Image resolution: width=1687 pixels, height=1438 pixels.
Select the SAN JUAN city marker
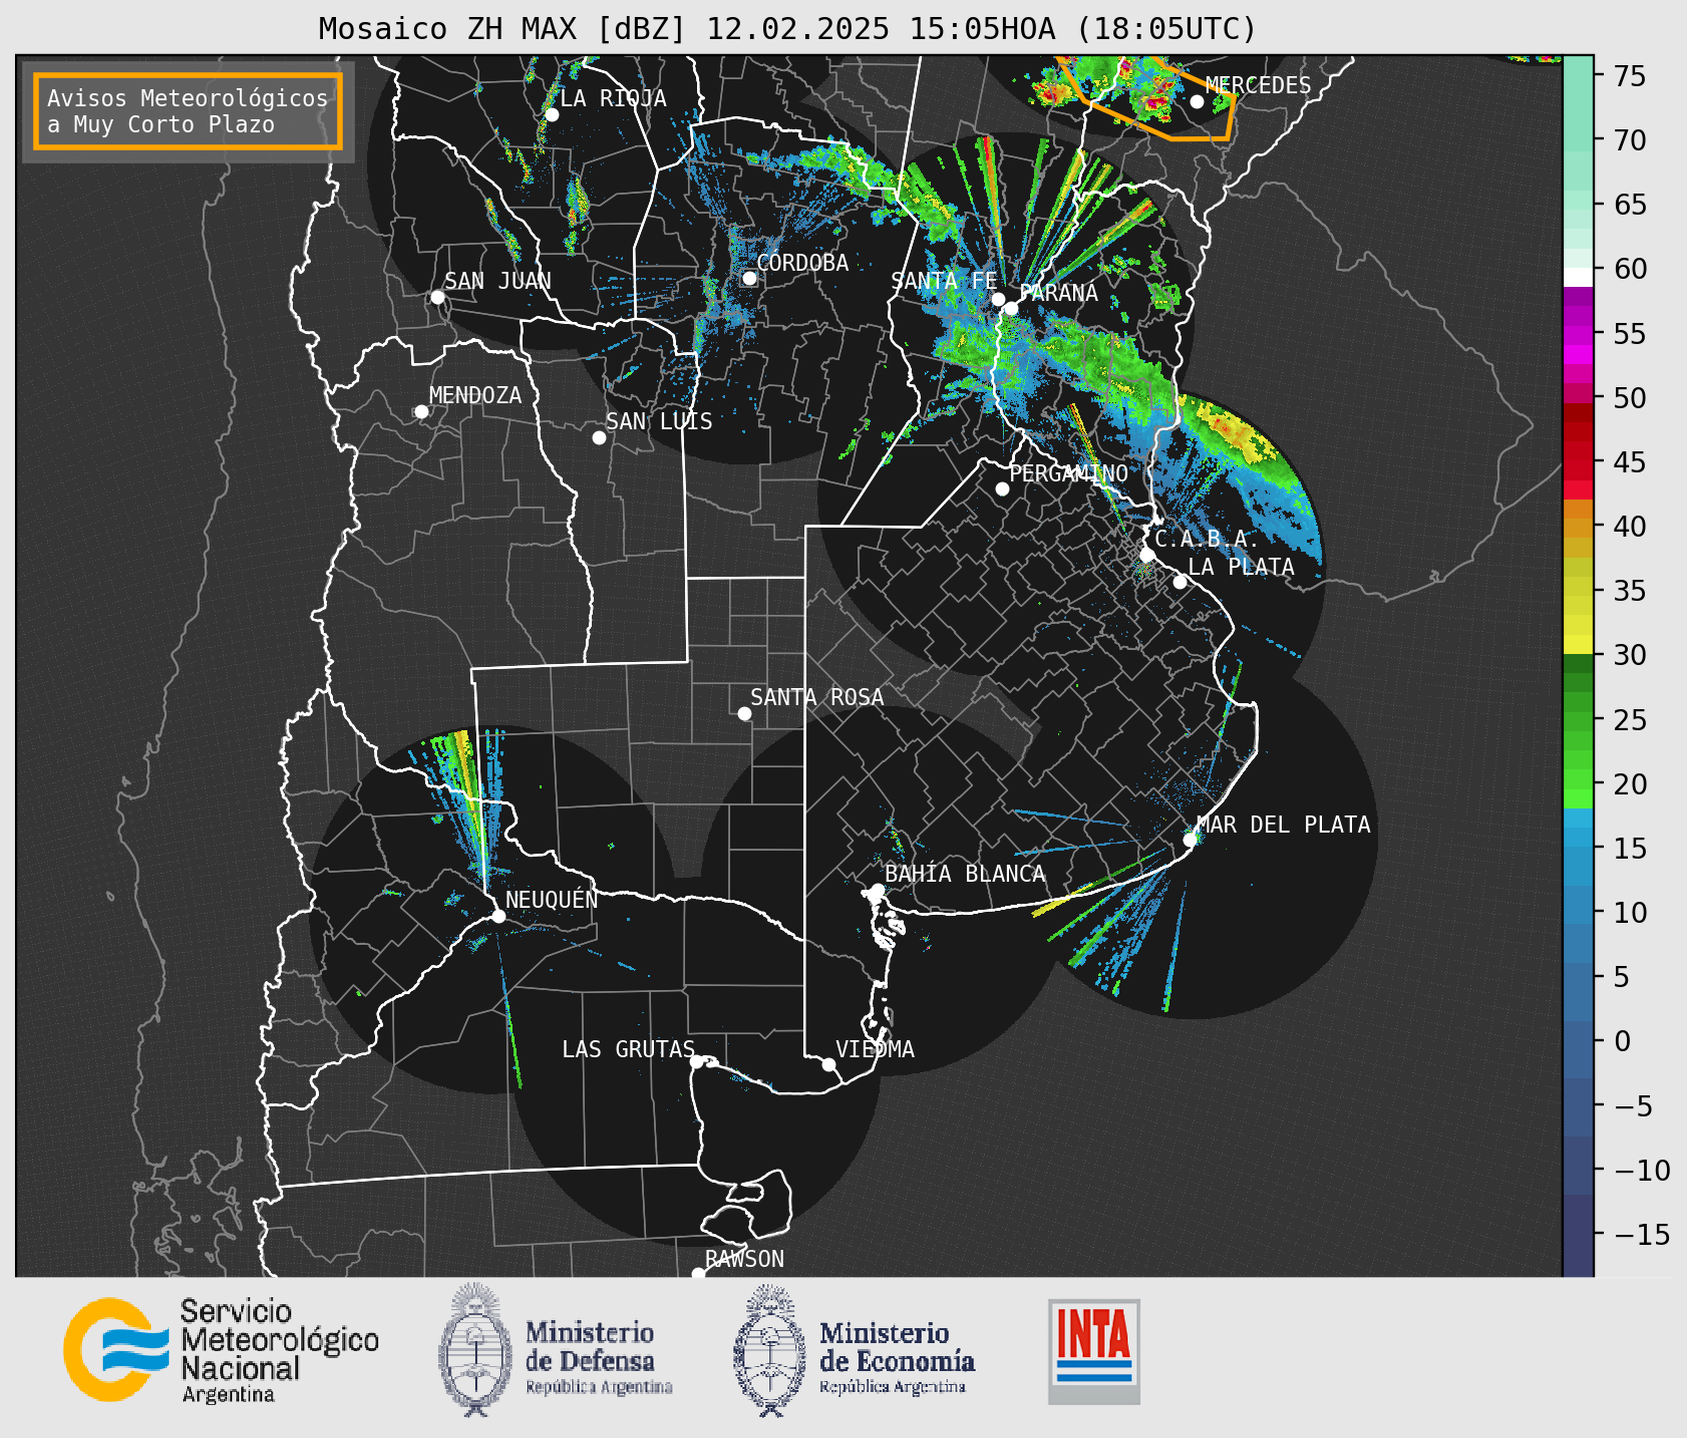(437, 297)
